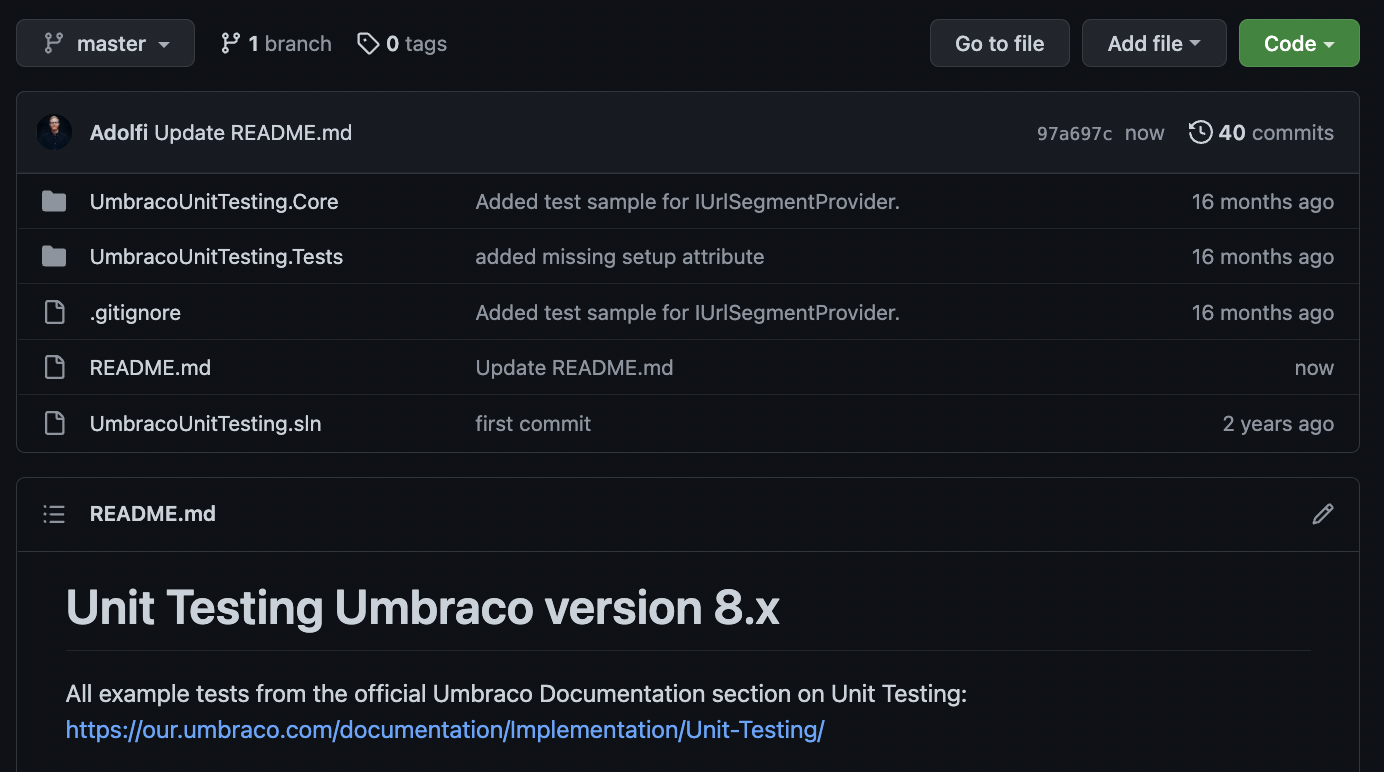Open commit 'added missing setup attribute'

pos(619,257)
